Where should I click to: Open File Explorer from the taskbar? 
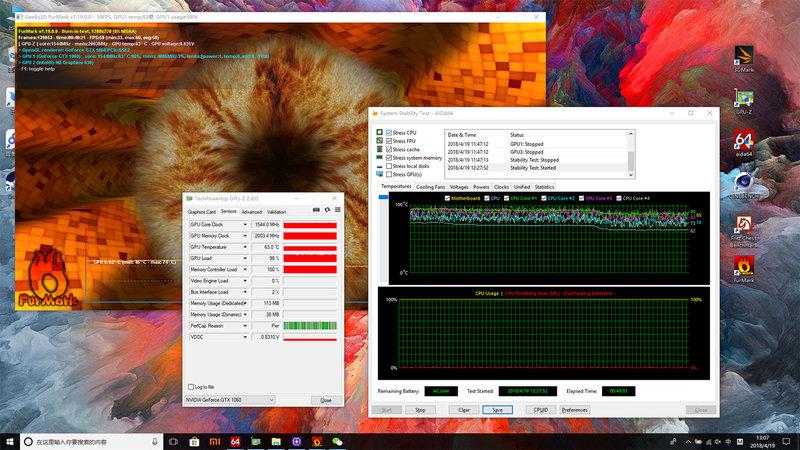276,441
